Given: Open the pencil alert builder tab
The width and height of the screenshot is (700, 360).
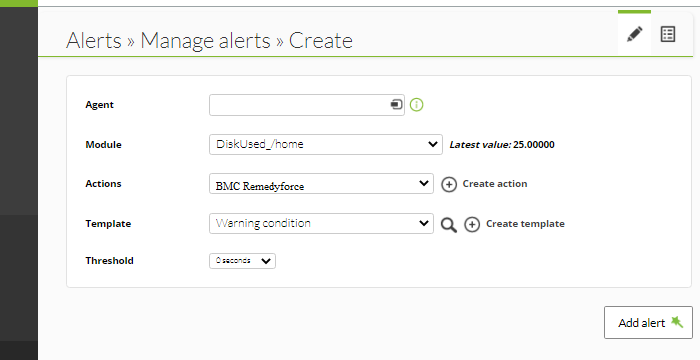Looking at the screenshot, I should [634, 34].
